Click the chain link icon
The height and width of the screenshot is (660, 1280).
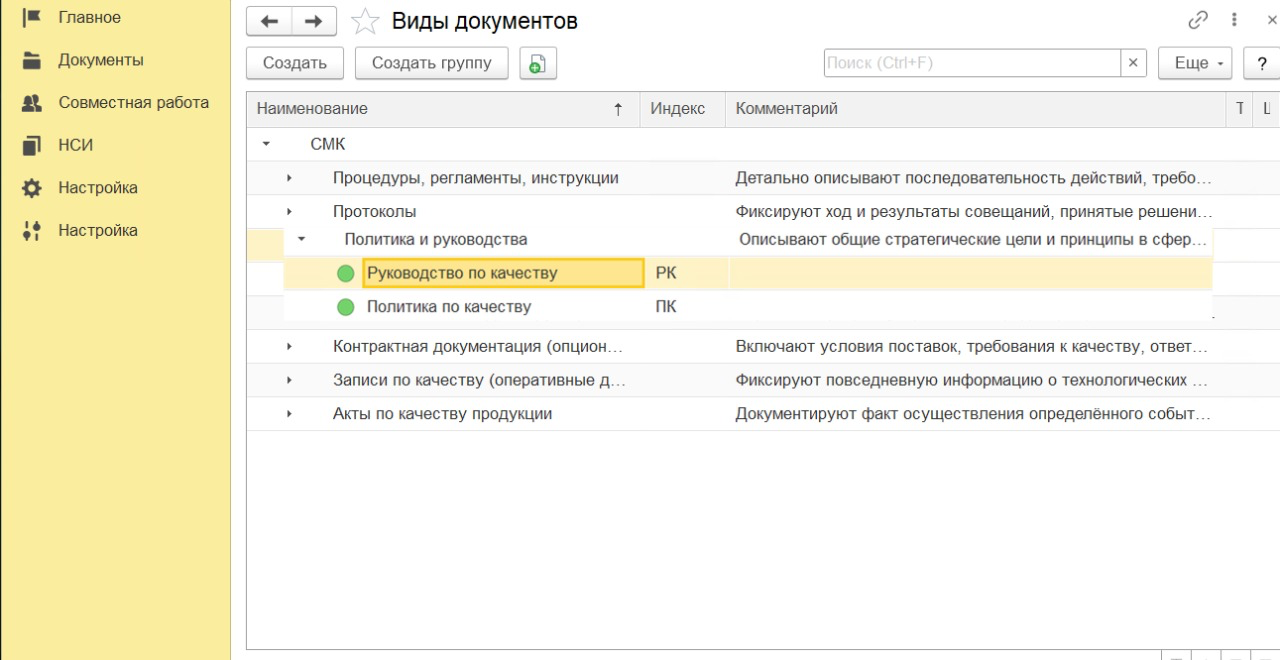[1198, 20]
